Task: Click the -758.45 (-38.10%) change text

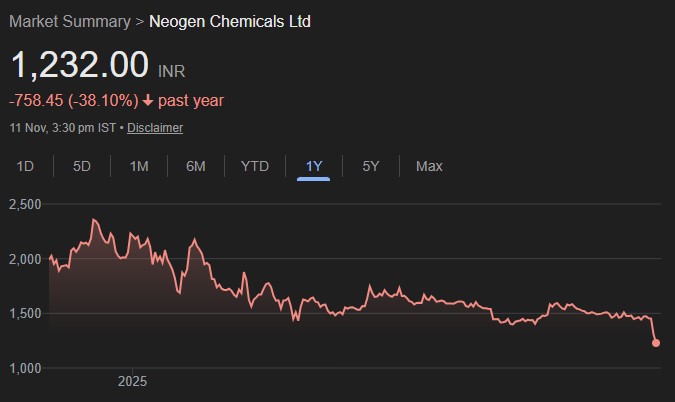Action: (x=72, y=100)
